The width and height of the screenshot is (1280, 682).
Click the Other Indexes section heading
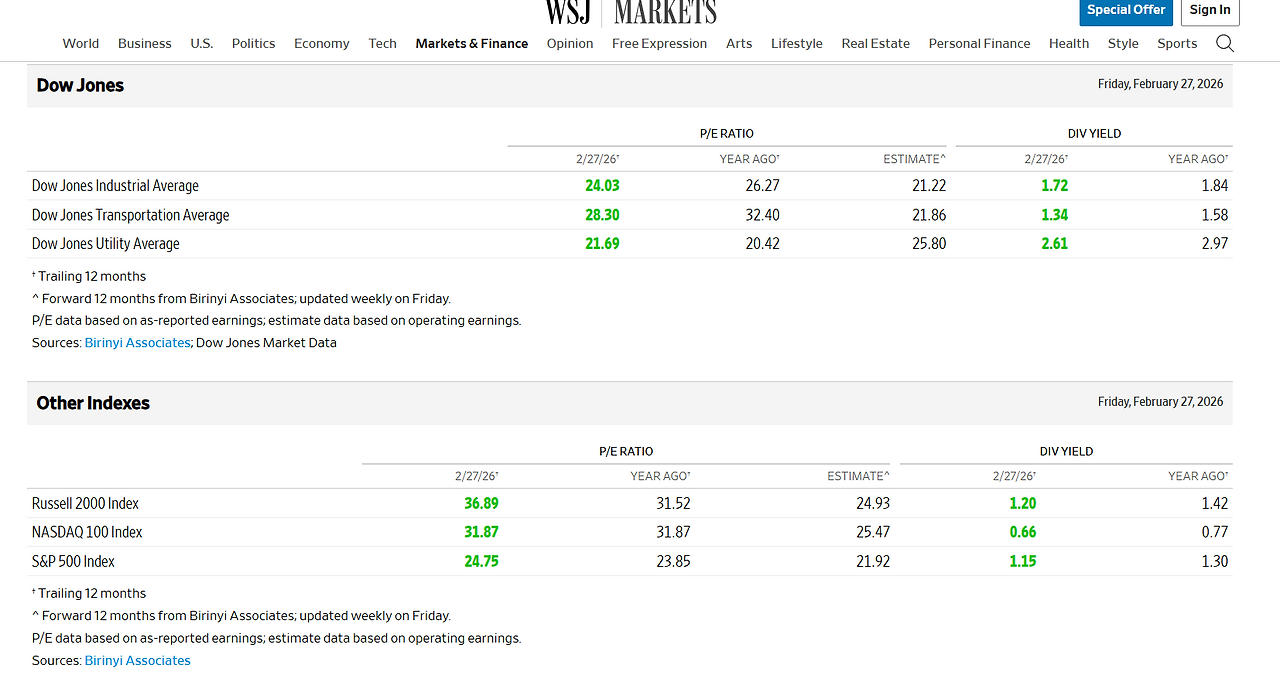93,404
